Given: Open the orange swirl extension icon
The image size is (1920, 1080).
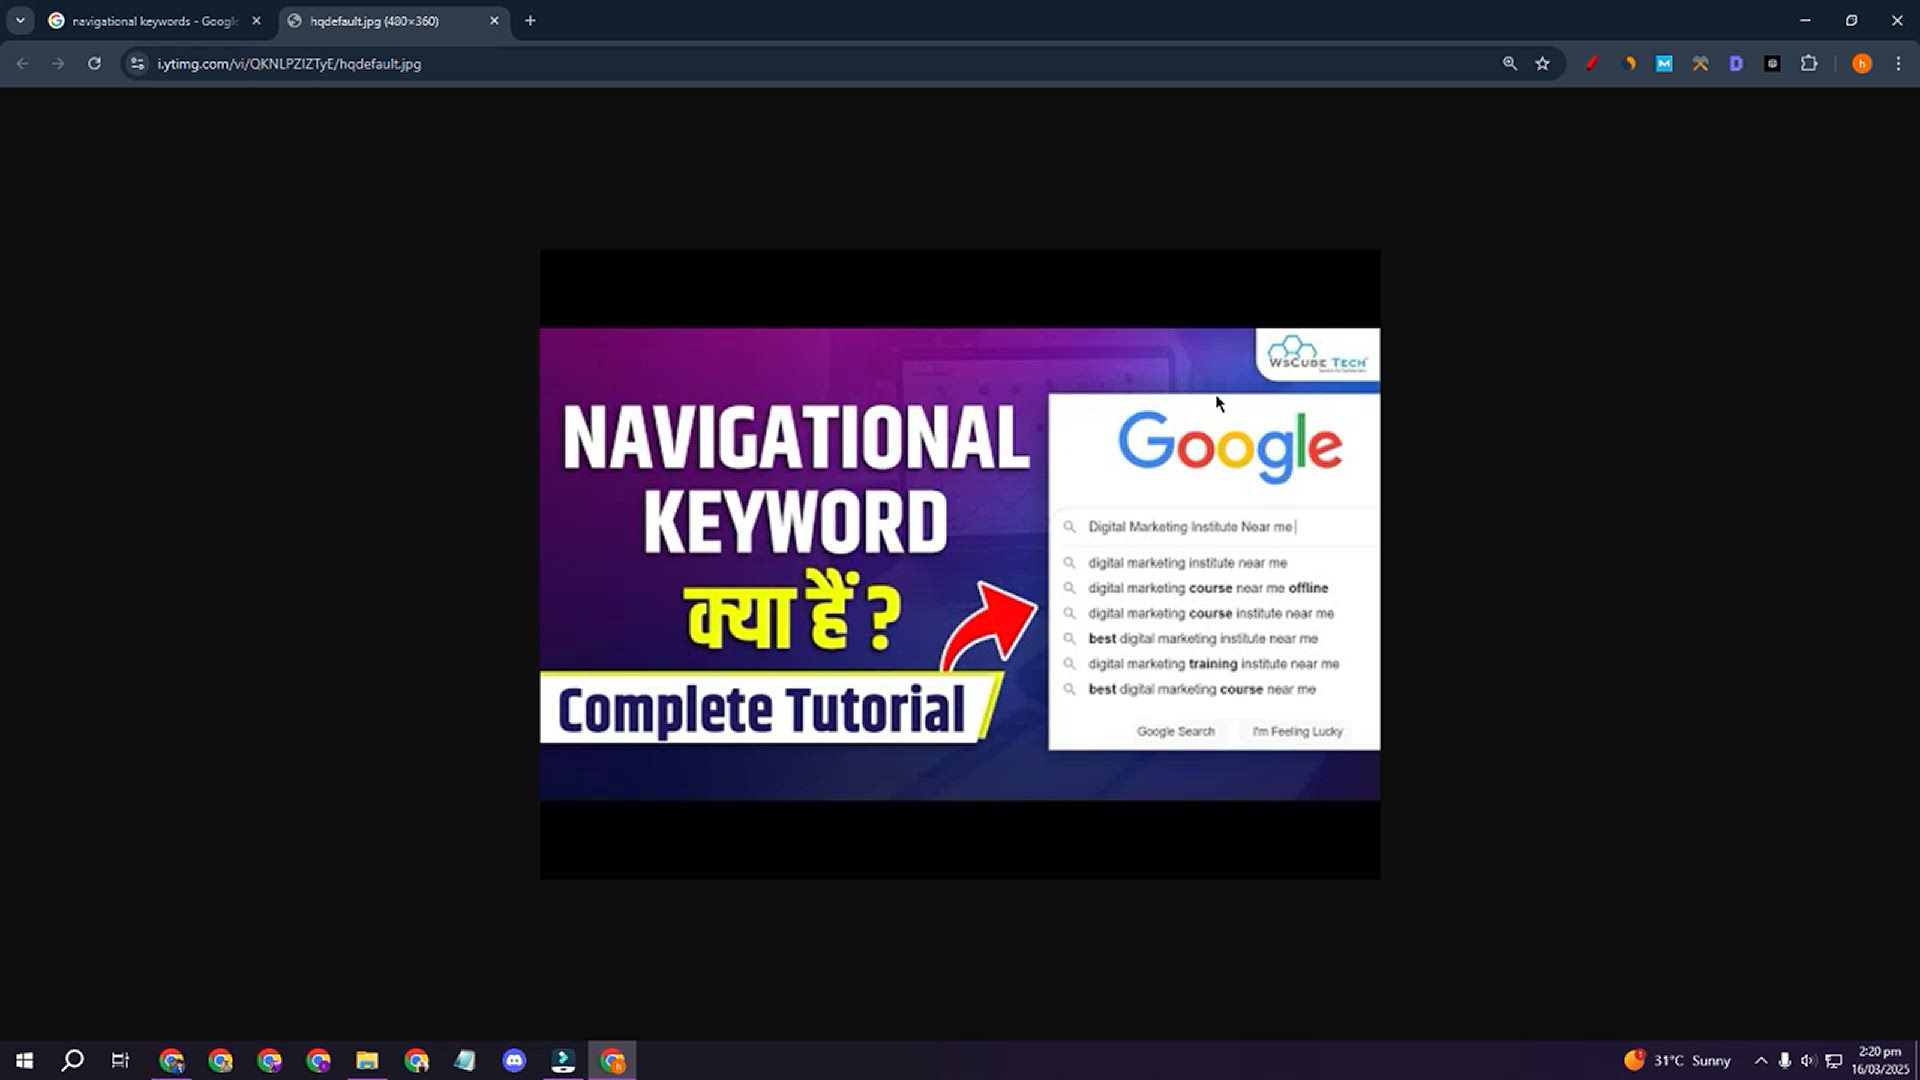Looking at the screenshot, I should click(1629, 64).
